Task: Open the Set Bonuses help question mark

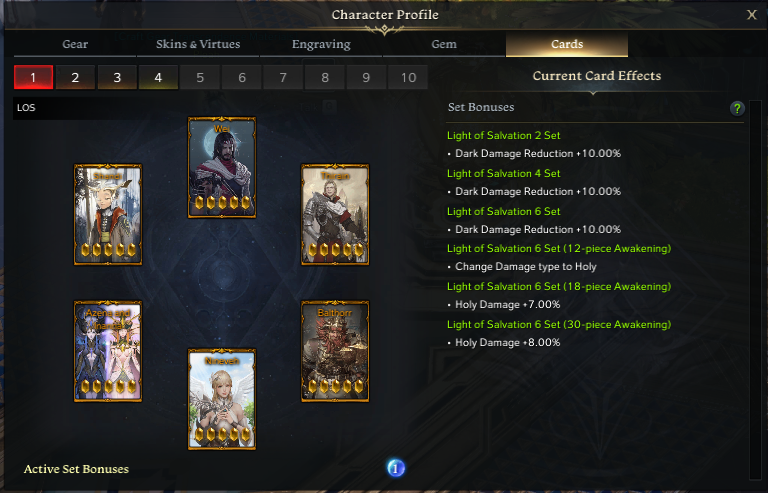Action: (x=737, y=108)
